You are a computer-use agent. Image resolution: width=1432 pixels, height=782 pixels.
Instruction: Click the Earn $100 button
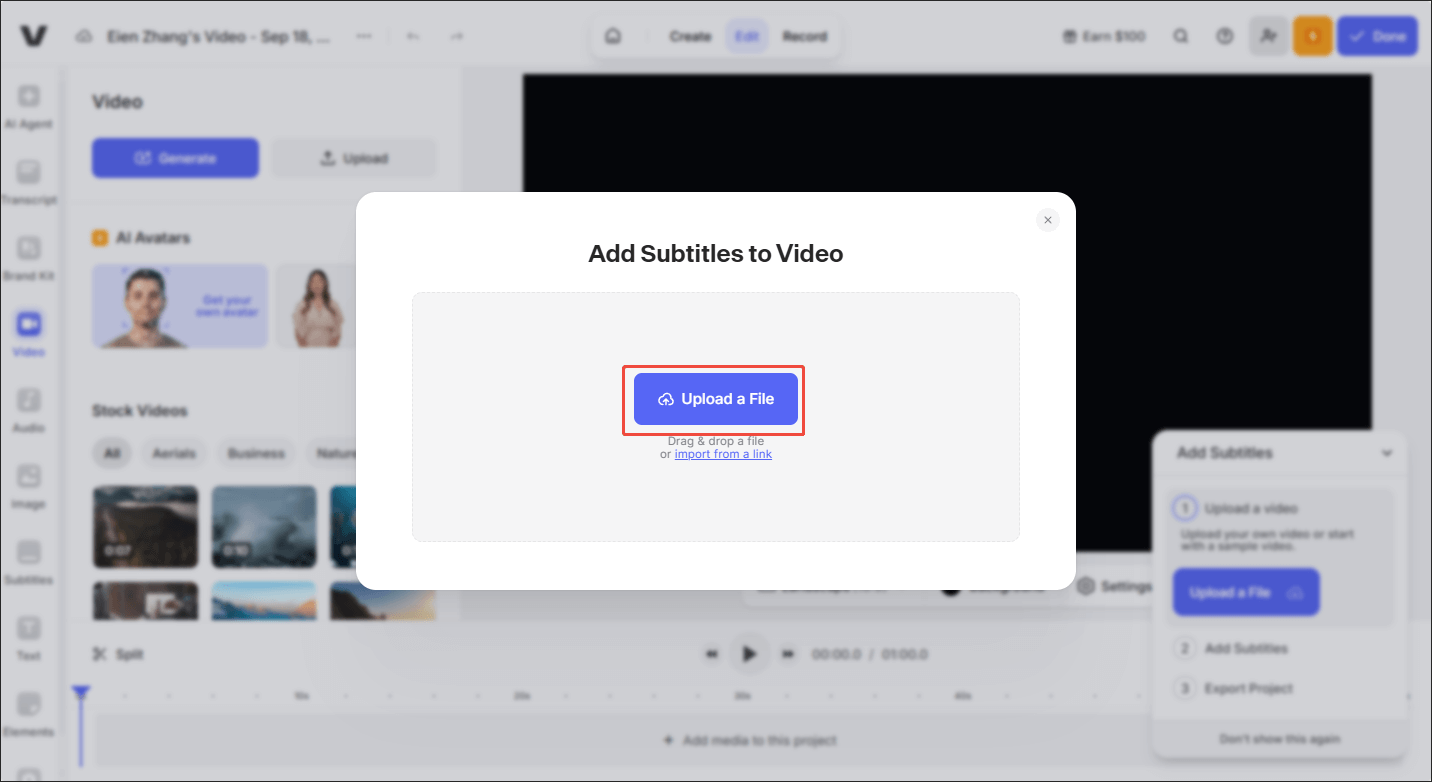click(1103, 37)
